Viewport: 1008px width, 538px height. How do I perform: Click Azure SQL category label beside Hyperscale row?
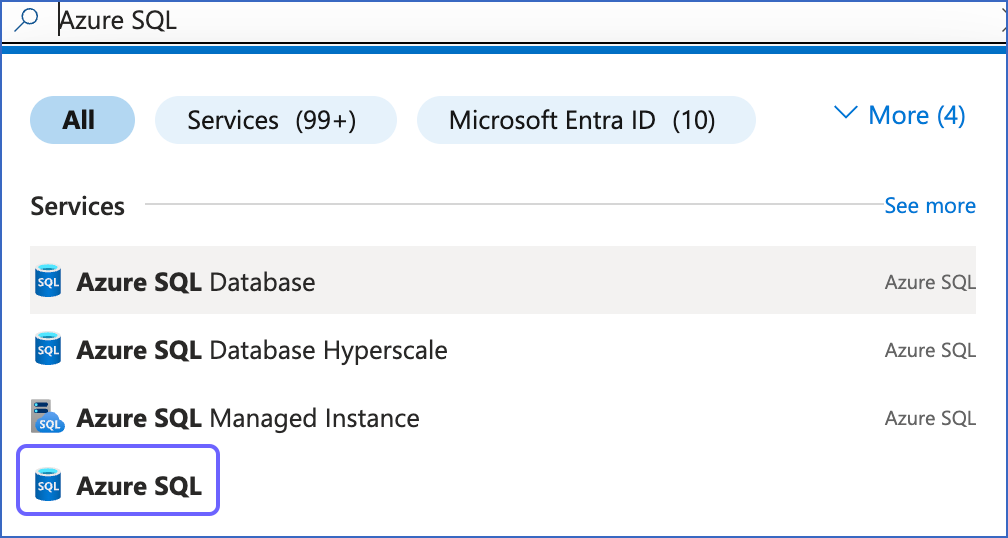coord(930,350)
